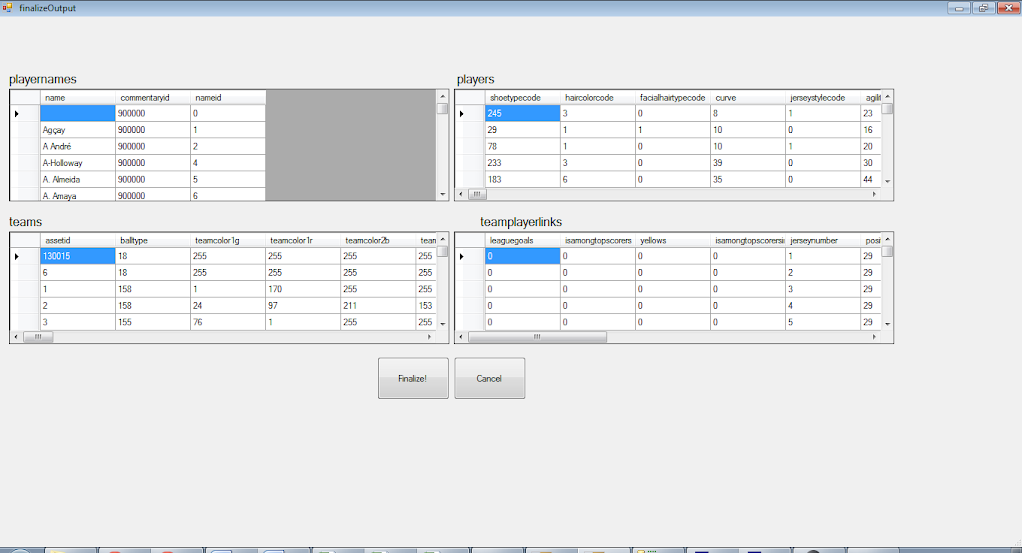Select the A-Holloway name cell
The image size is (1022, 553).
[78, 162]
